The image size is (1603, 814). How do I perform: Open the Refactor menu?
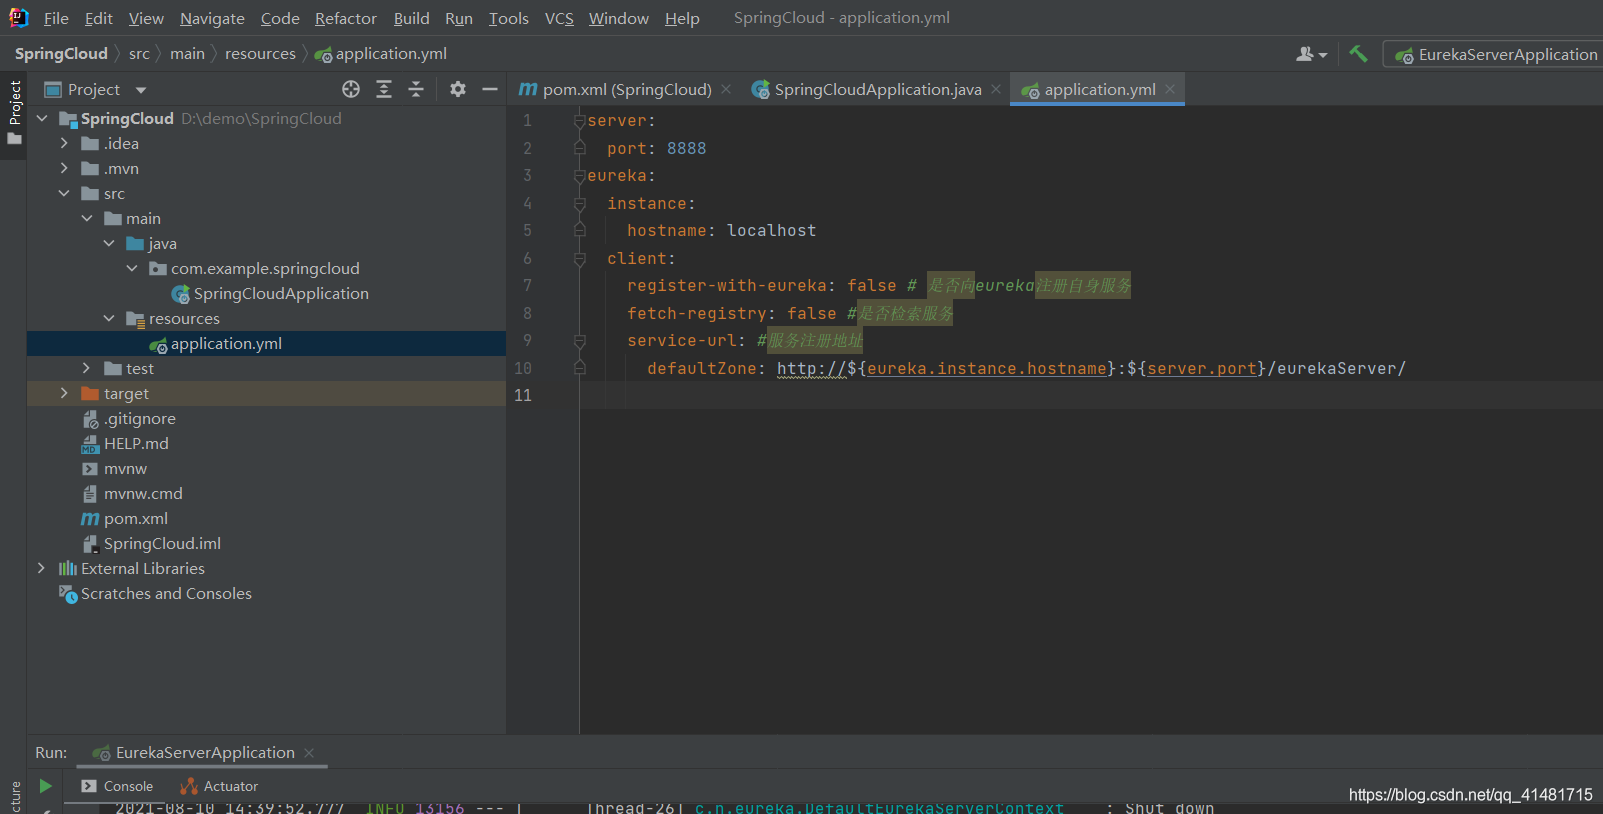click(x=346, y=18)
